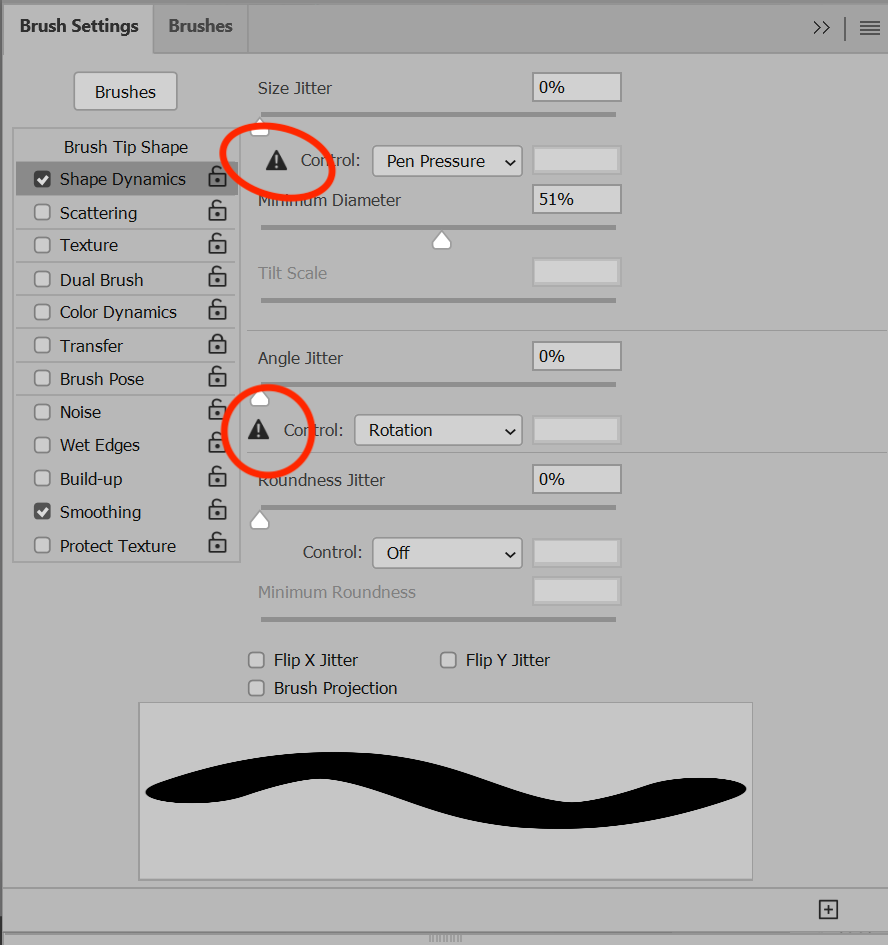This screenshot has width=888, height=945.
Task: Click the lock icon next to Scattering
Action: point(217,212)
